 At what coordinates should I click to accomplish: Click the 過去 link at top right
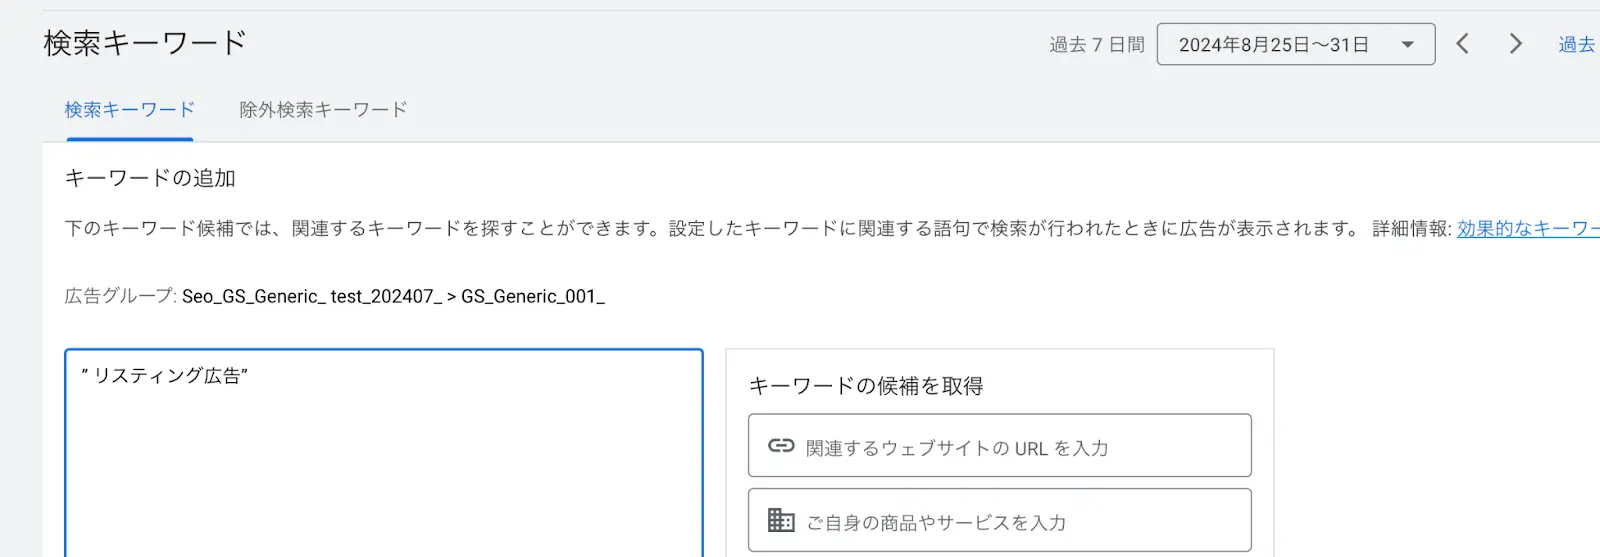[1576, 45]
